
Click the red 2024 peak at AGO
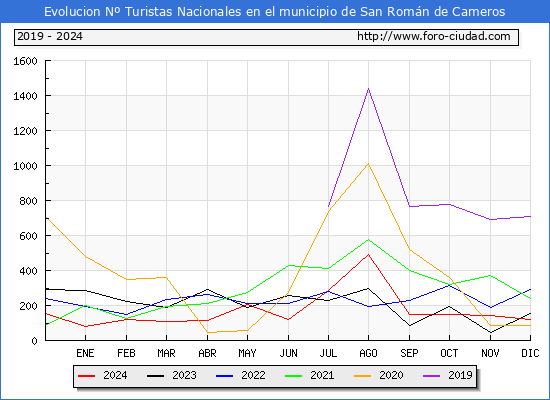point(368,255)
